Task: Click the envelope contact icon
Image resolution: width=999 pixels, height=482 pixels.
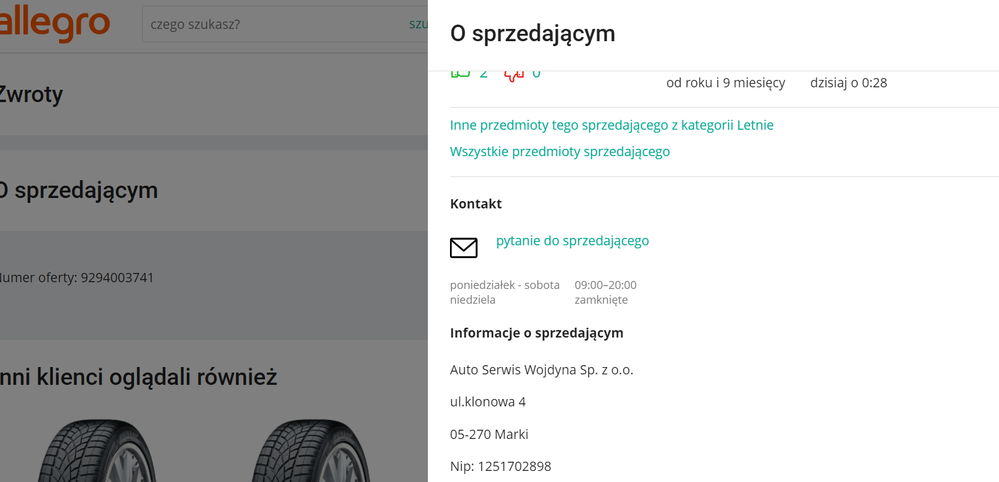Action: click(x=464, y=248)
